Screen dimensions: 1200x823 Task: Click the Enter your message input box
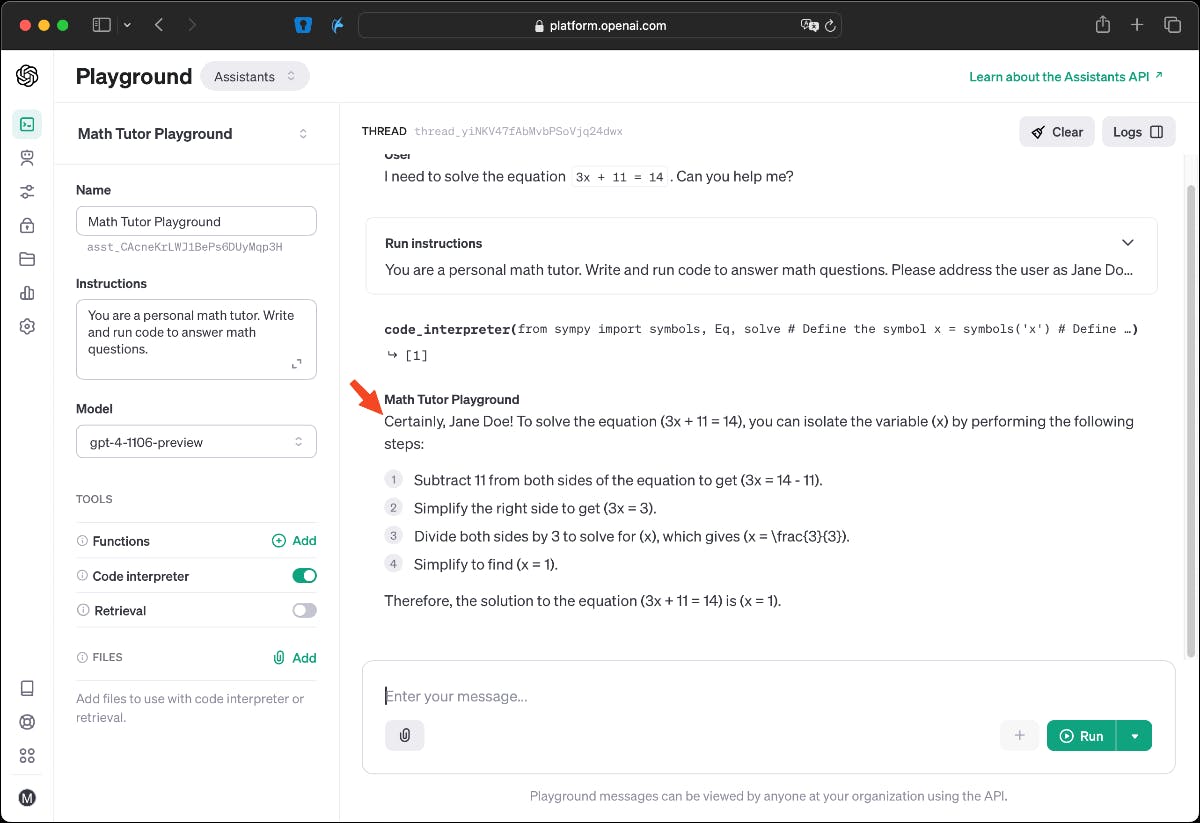tap(768, 696)
